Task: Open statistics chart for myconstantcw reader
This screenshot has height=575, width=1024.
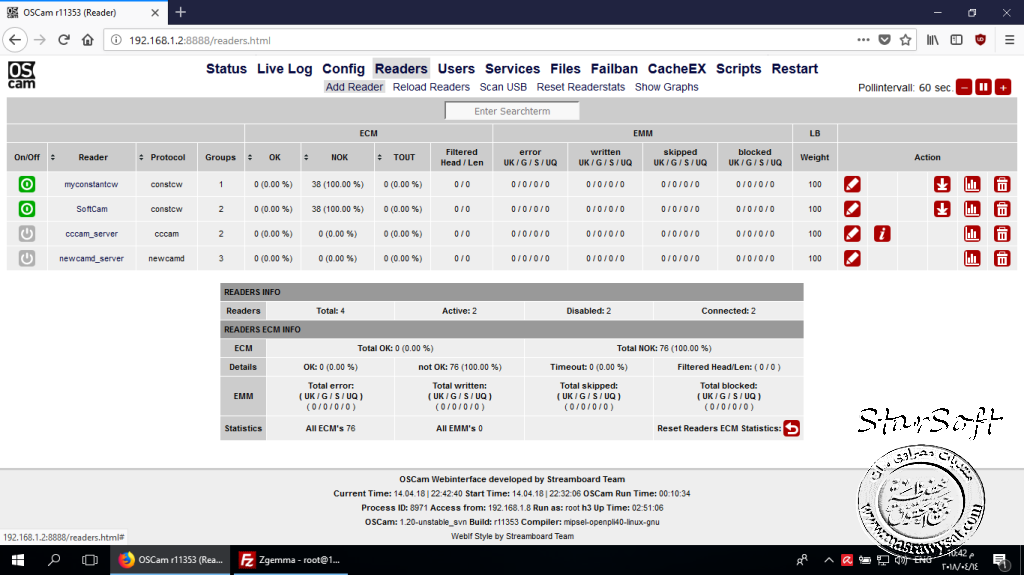Action: pyautogui.click(x=972, y=184)
